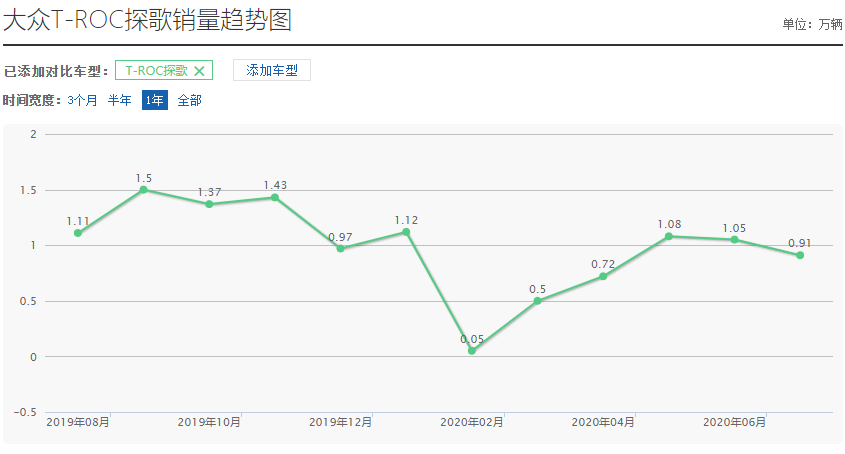Select the 1年 time range
Viewport: 845px width, 454px height.
[x=155, y=100]
